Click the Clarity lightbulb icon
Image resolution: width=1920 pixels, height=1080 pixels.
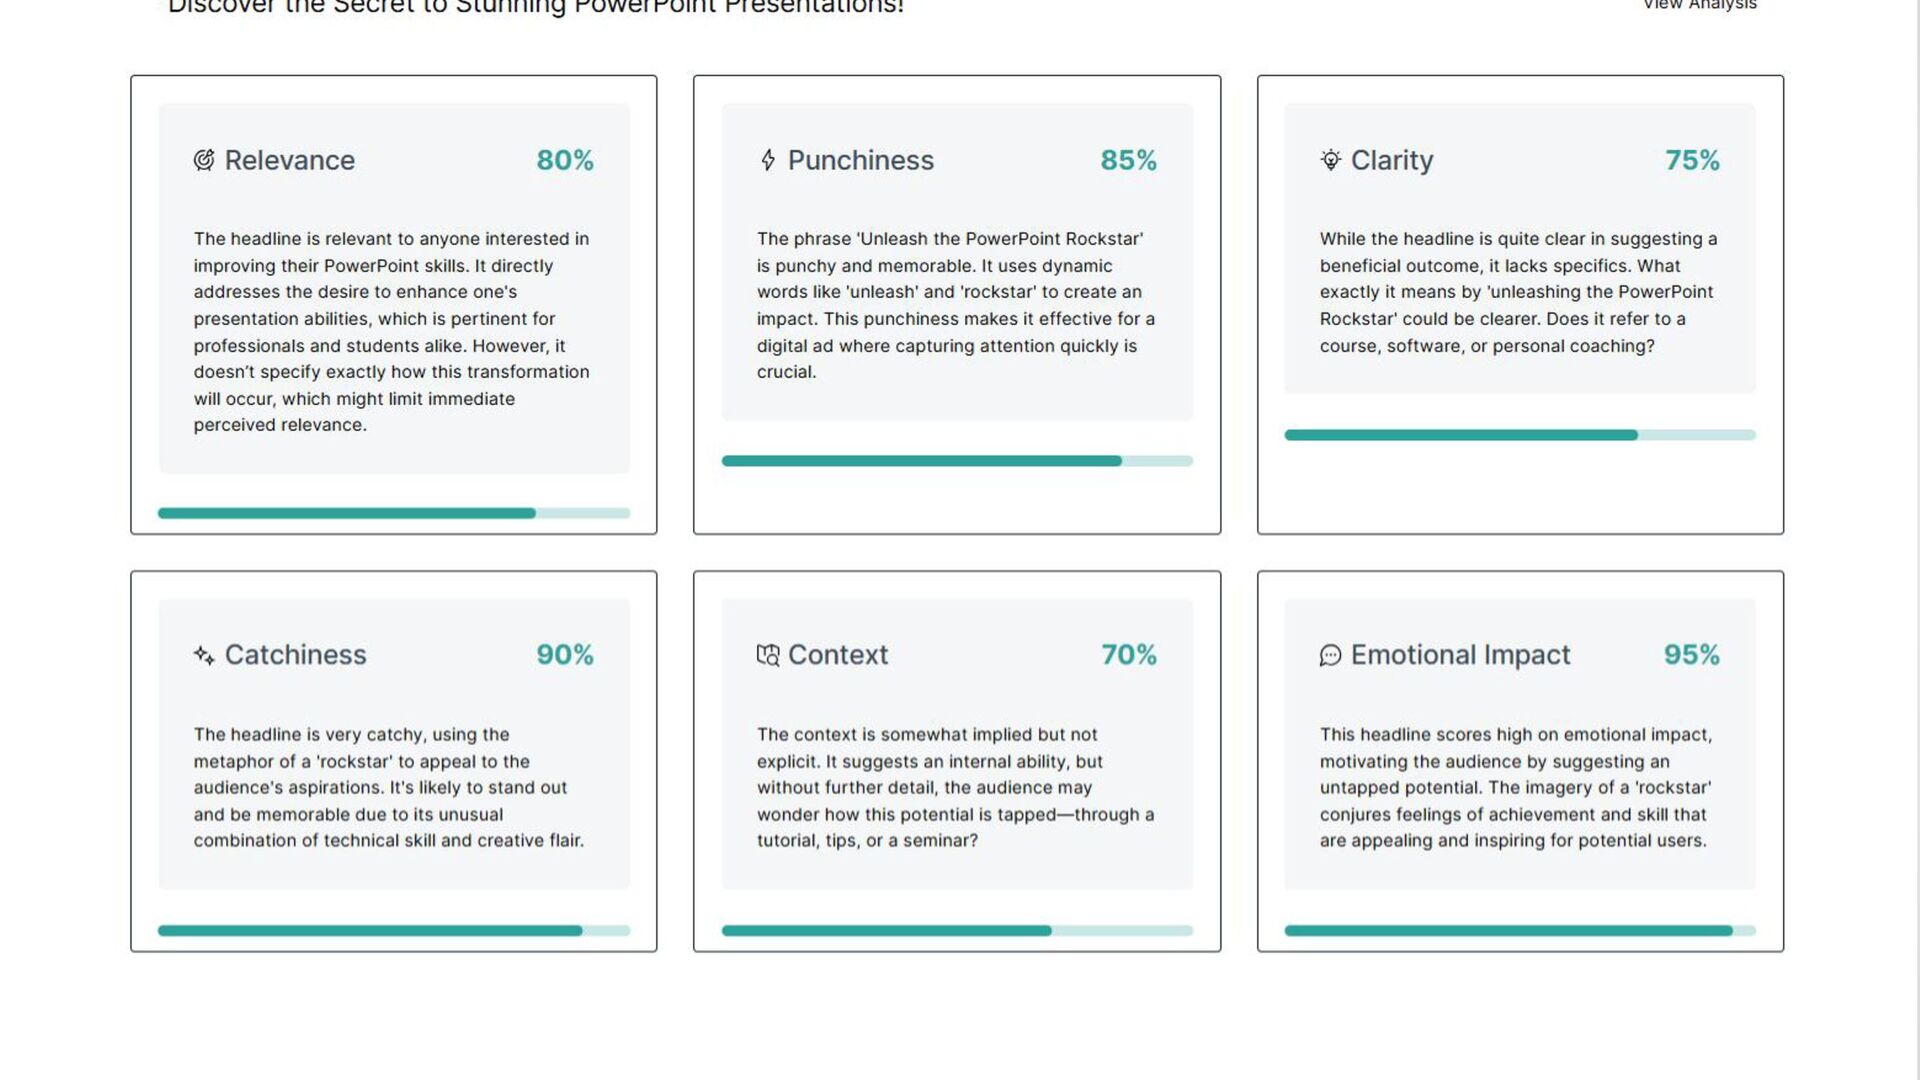pos(1330,160)
